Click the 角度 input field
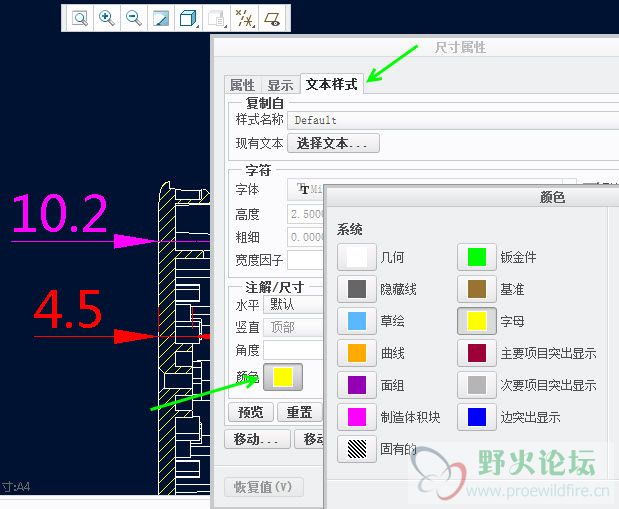The width and height of the screenshot is (619, 509). pos(294,350)
